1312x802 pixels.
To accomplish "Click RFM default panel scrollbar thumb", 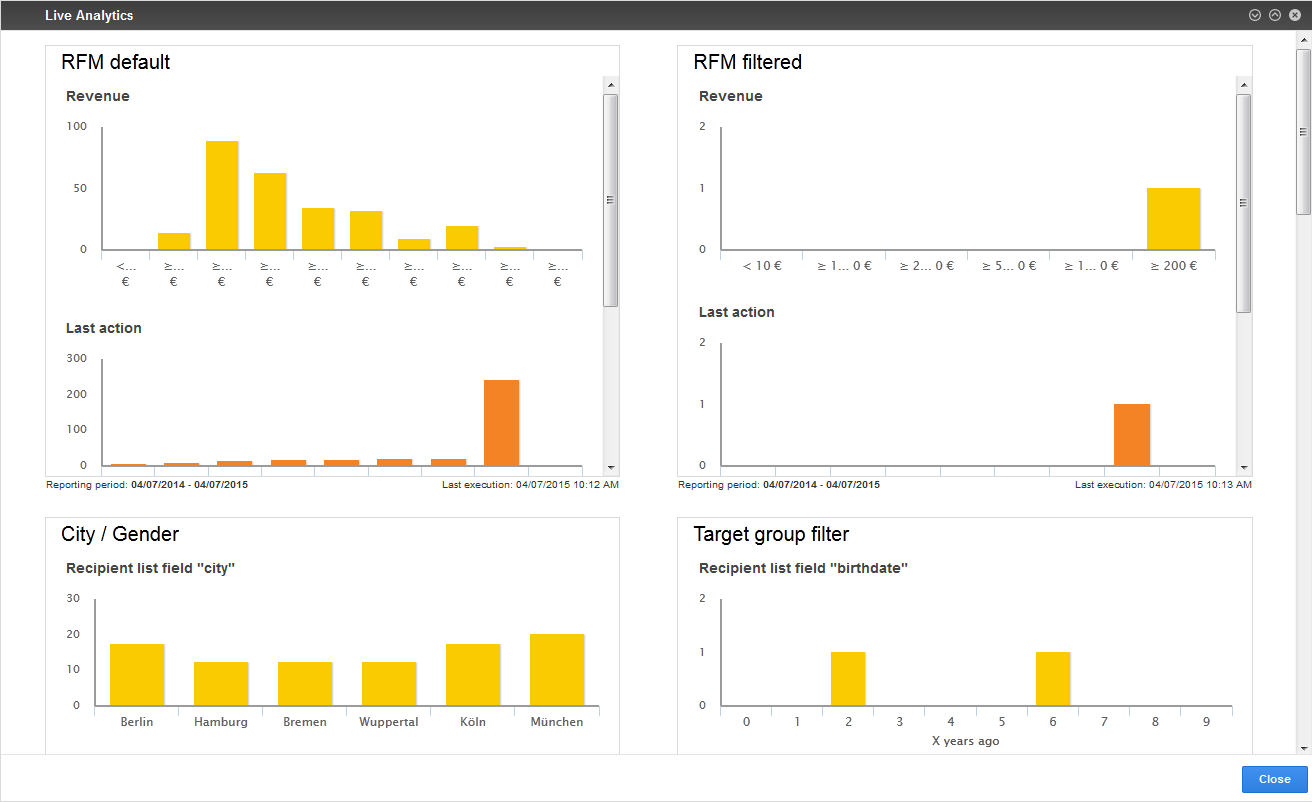I will click(x=610, y=200).
